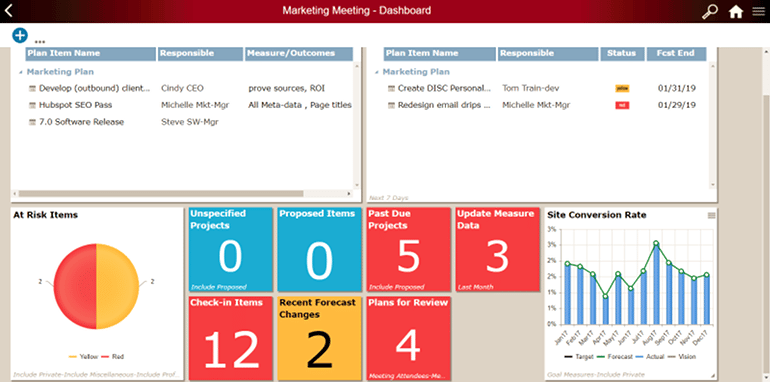The image size is (770, 382).
Task: Click left table scroll-left arrow
Action: pos(14,193)
